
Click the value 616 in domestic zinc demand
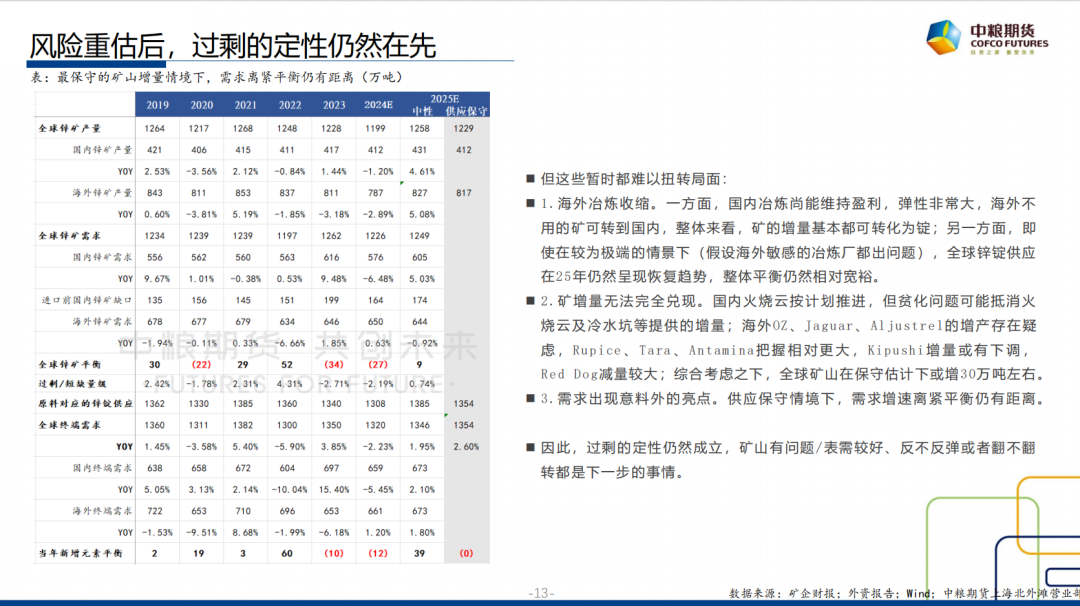pyautogui.click(x=331, y=257)
